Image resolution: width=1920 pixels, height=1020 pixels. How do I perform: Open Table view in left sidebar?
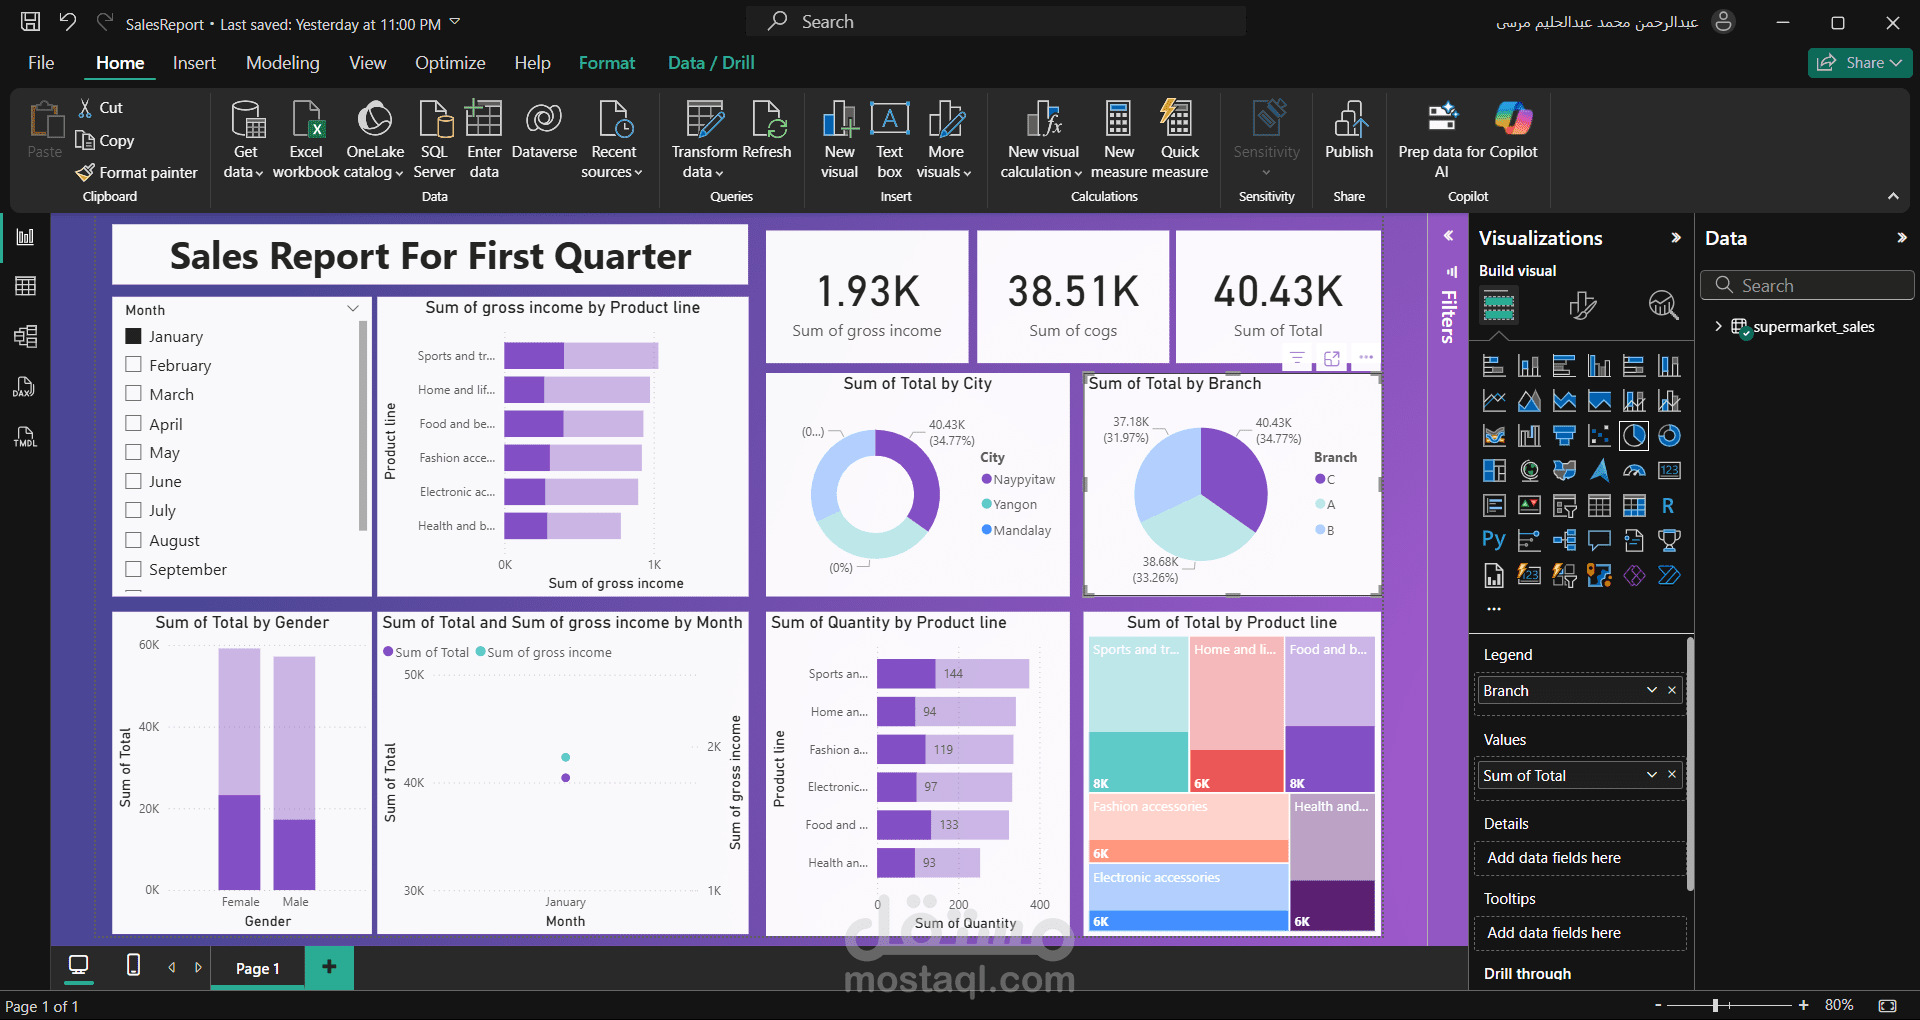[x=25, y=286]
